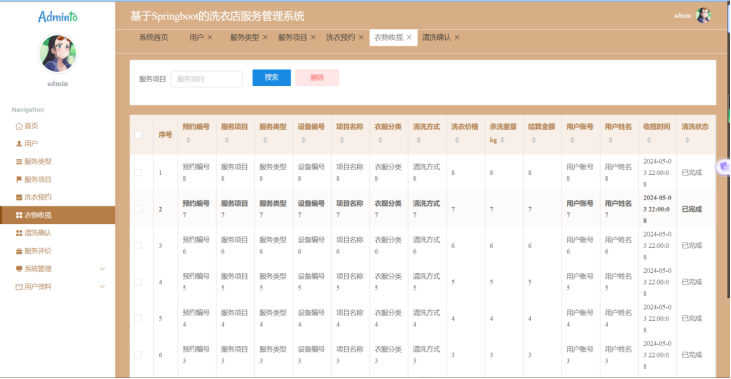731x379 pixels.
Task: Expand the 系统管理 menu chevron
Action: 102,269
